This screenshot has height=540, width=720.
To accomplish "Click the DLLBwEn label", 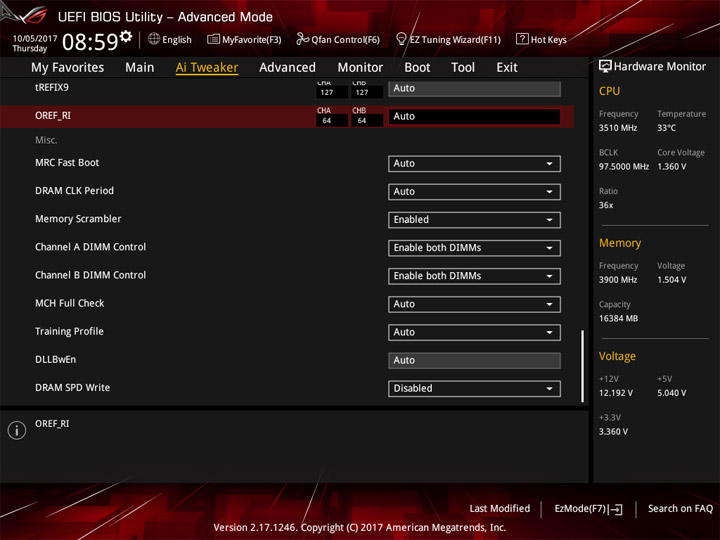I will [56, 360].
